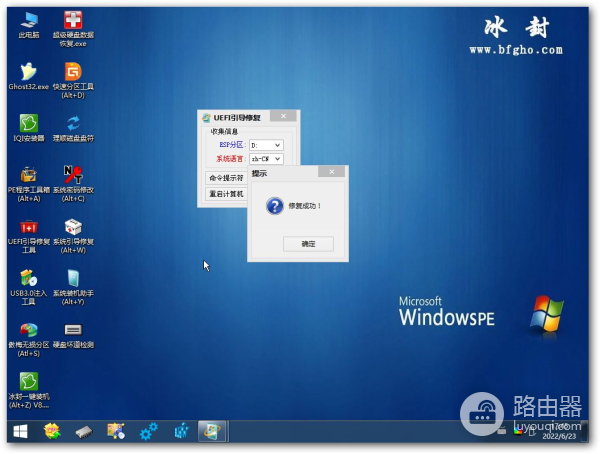The width and height of the screenshot is (600, 454).
Task: Click the 确定 button in the prompt dialog
Action: [308, 244]
